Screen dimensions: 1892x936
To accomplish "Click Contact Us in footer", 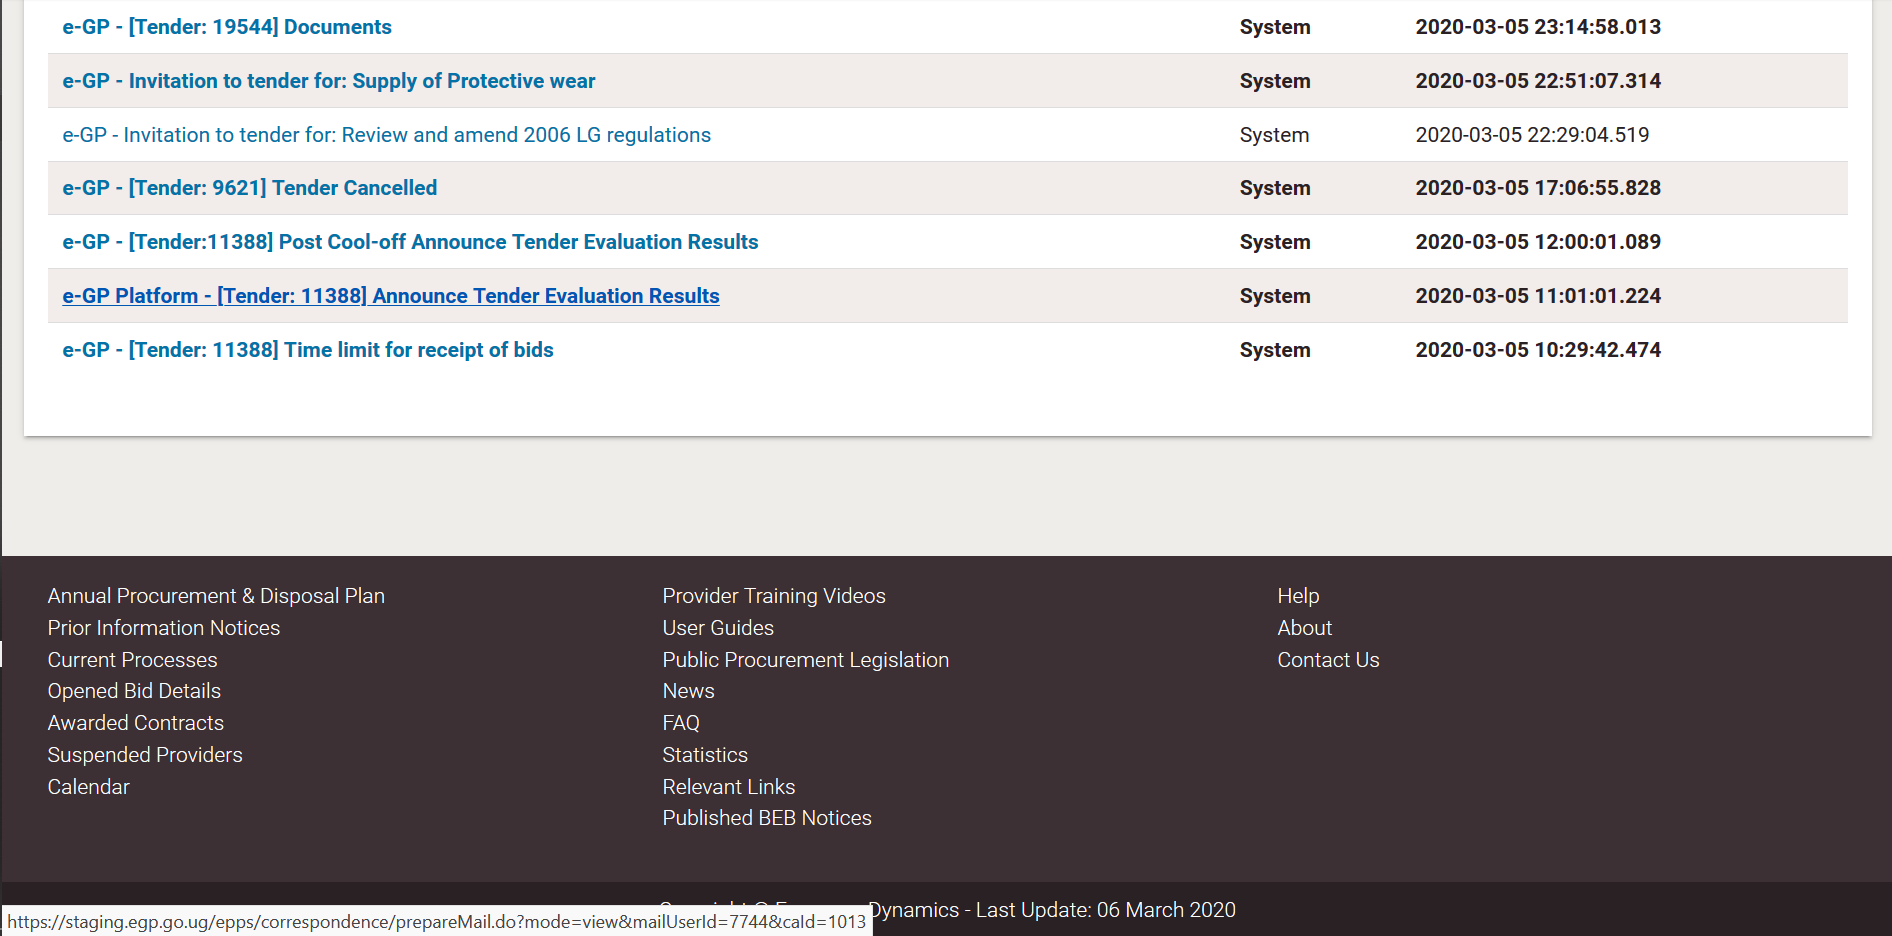I will tap(1328, 660).
